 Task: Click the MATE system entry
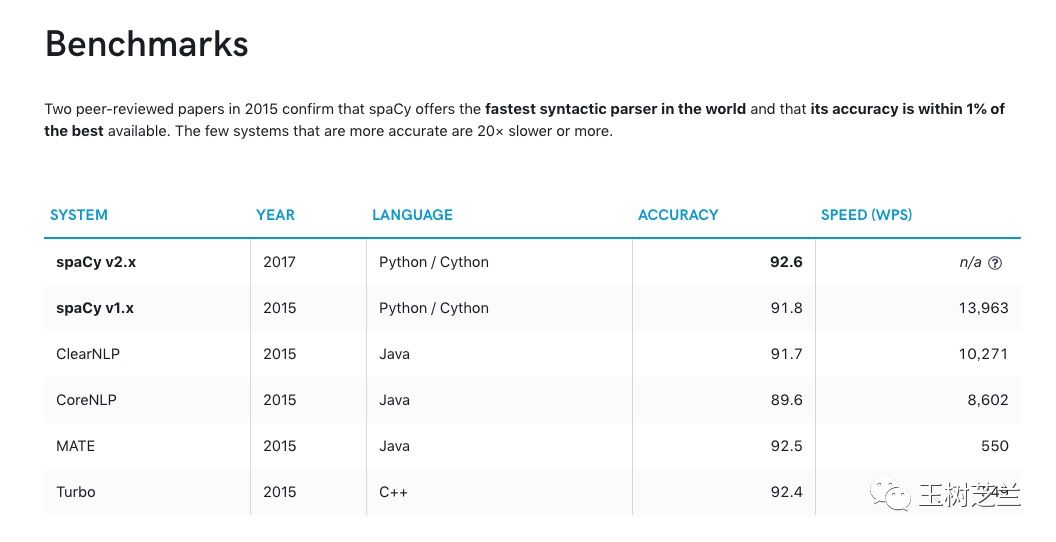76,446
